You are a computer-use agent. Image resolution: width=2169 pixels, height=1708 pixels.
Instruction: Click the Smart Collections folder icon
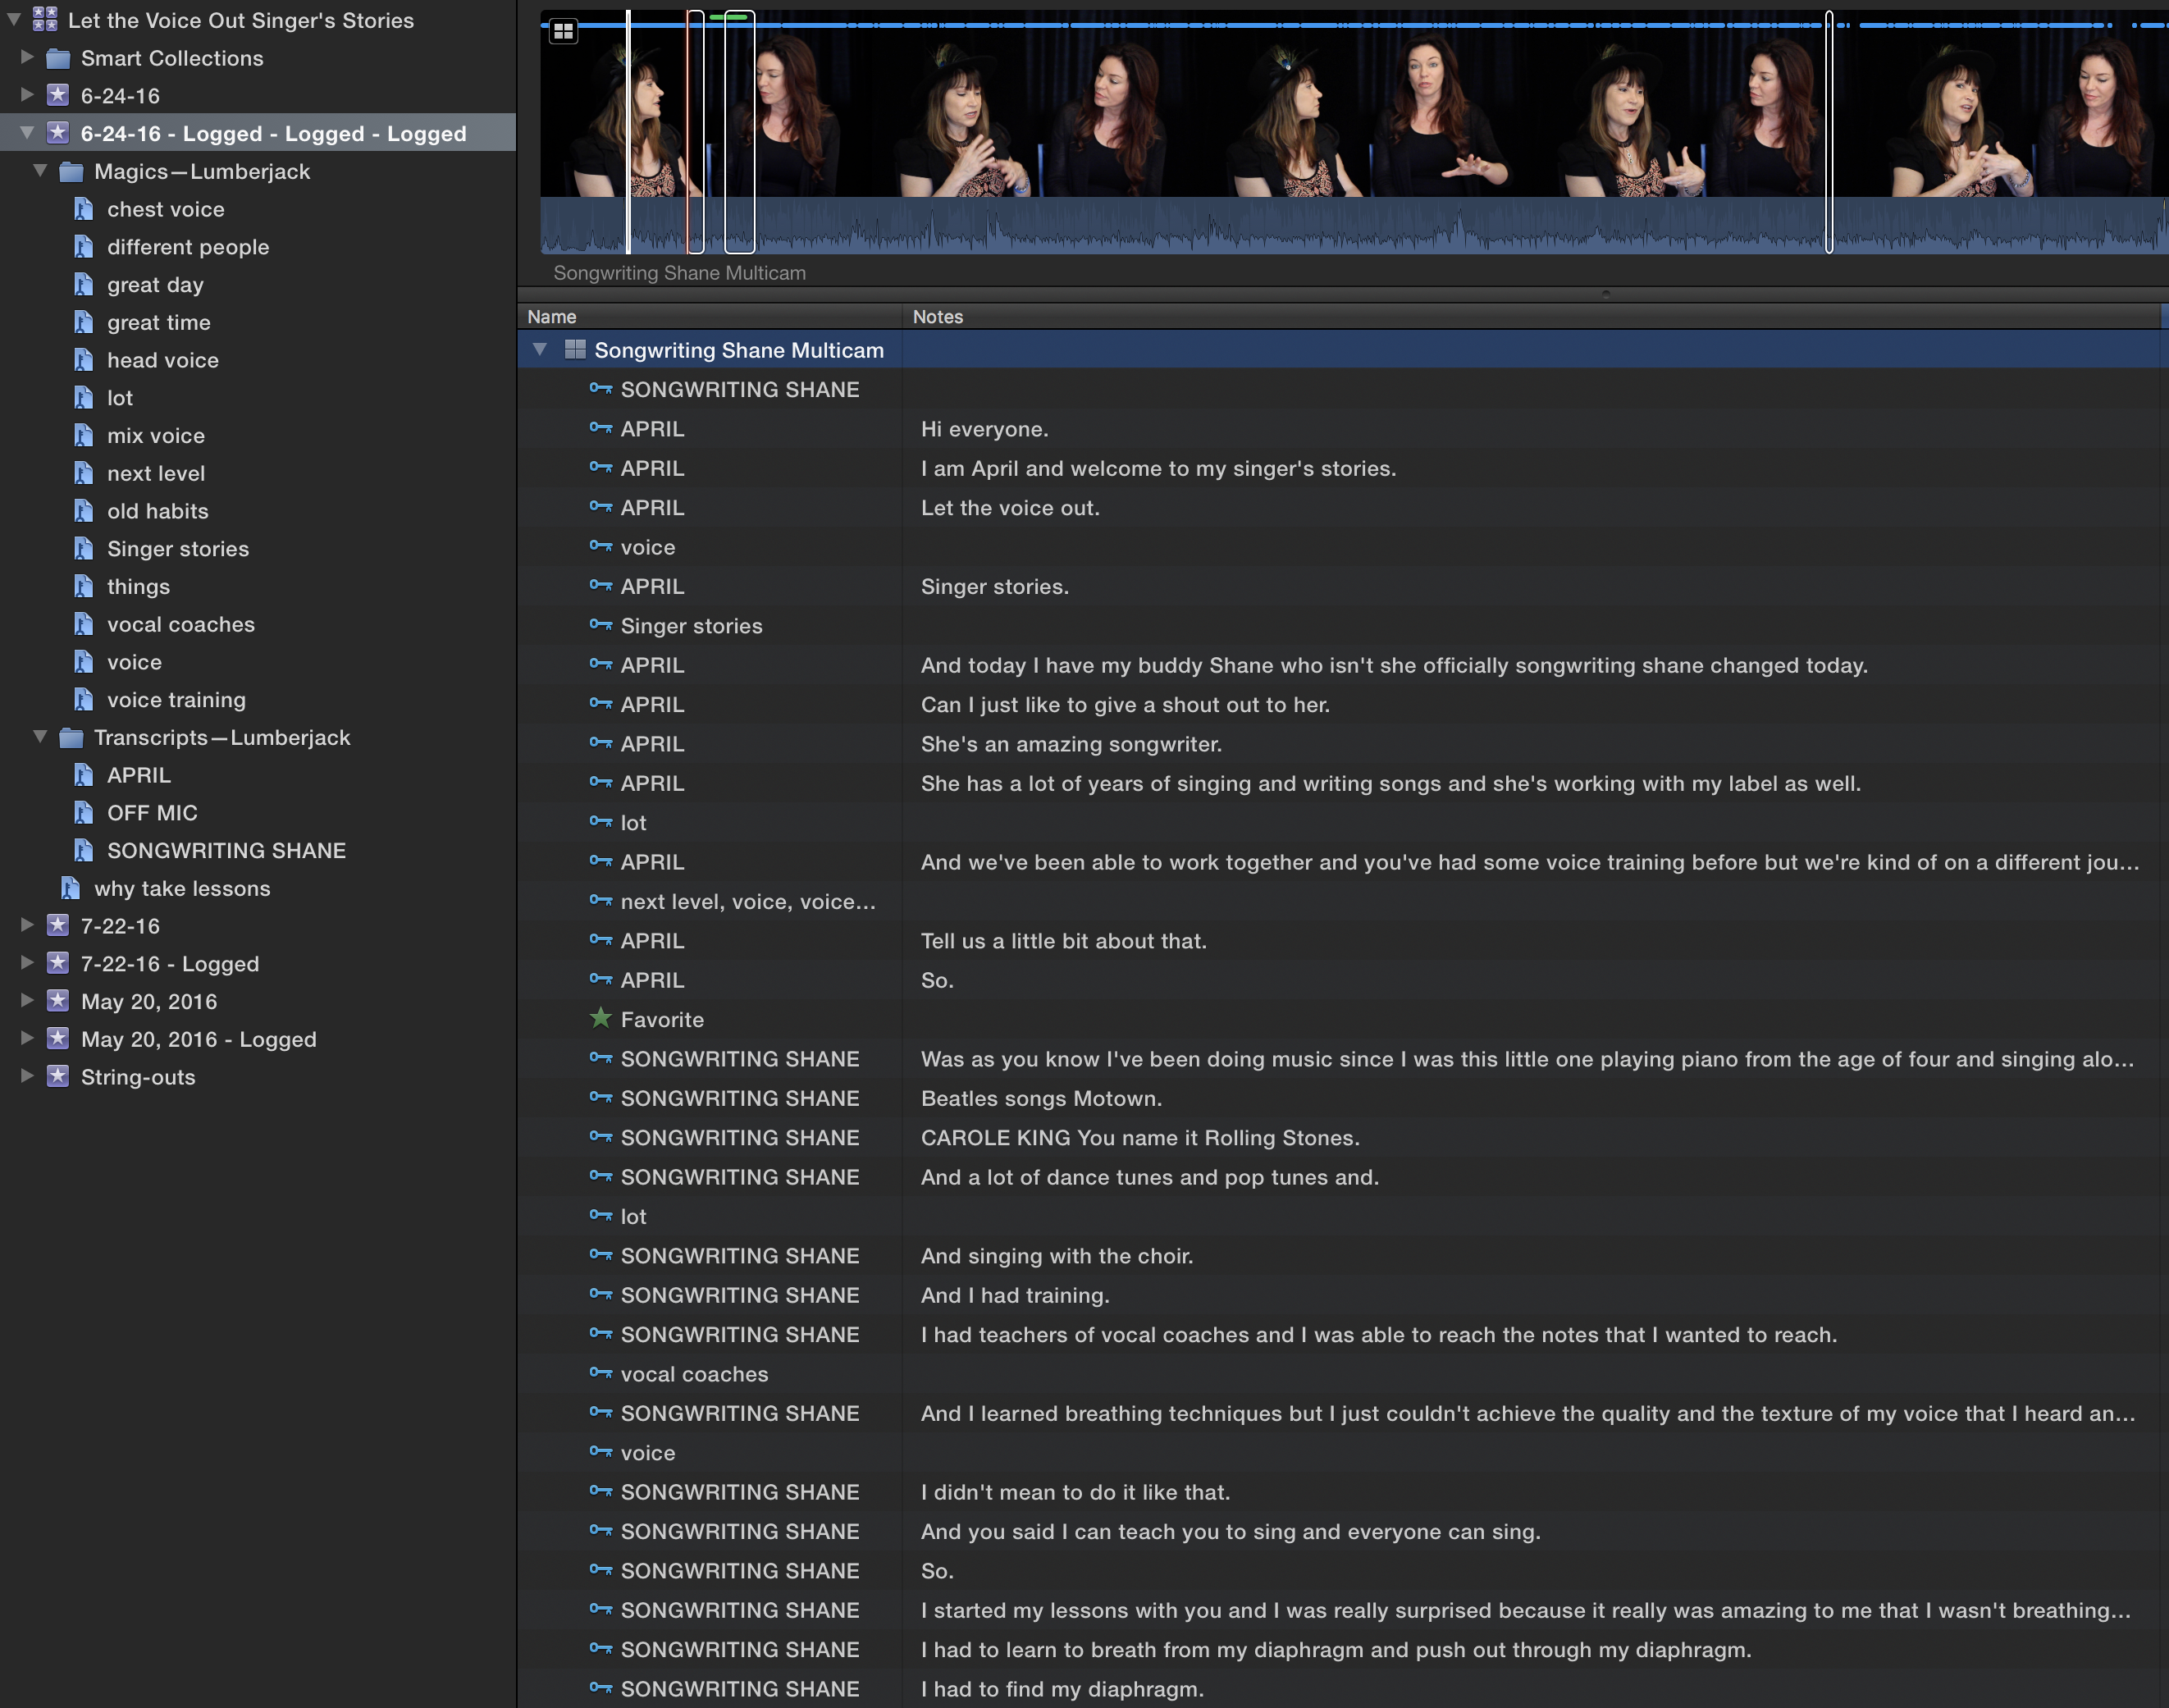(58, 58)
